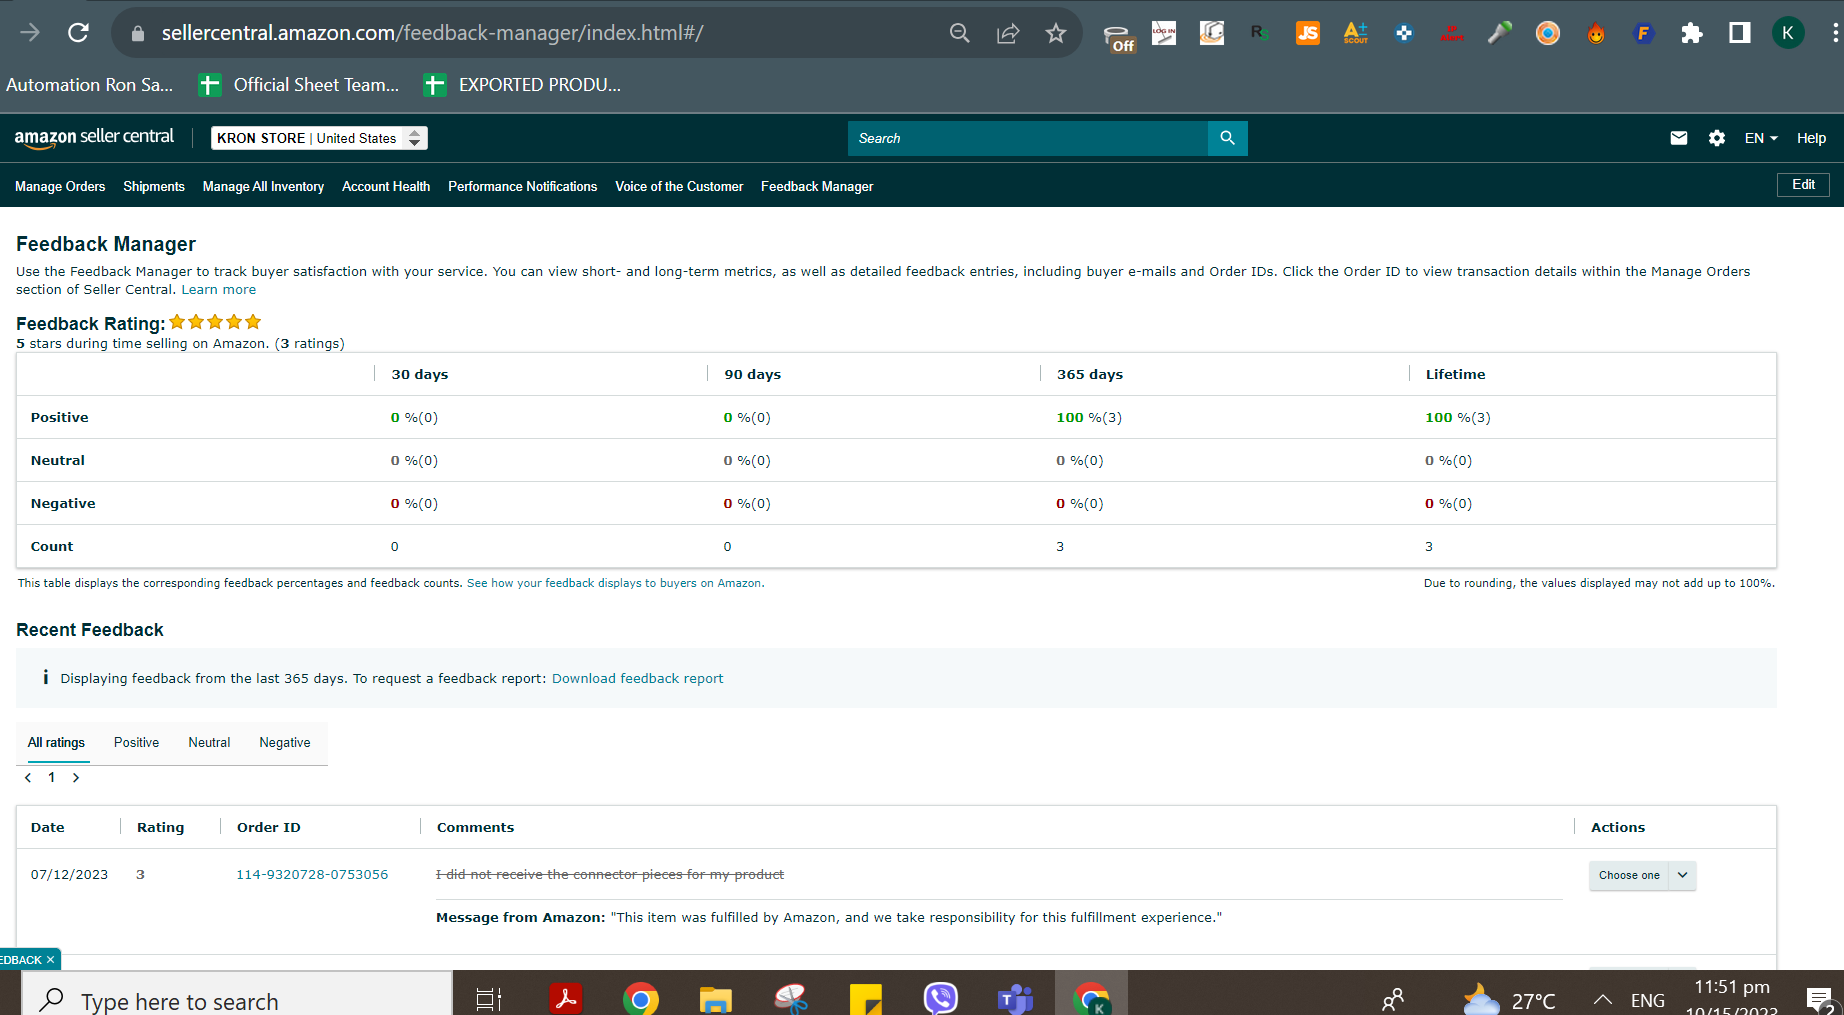Open Task View on the taskbar

[489, 998]
